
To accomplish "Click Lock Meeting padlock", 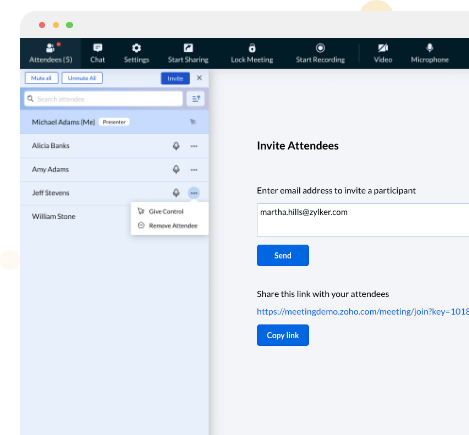I will (x=252, y=53).
